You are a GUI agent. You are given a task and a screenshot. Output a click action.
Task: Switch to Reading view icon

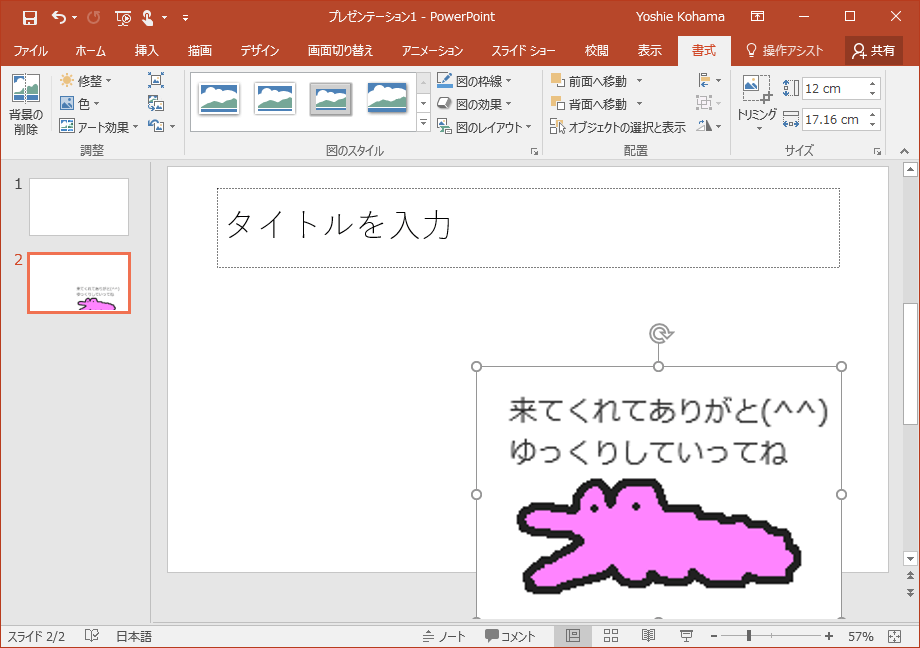[648, 636]
